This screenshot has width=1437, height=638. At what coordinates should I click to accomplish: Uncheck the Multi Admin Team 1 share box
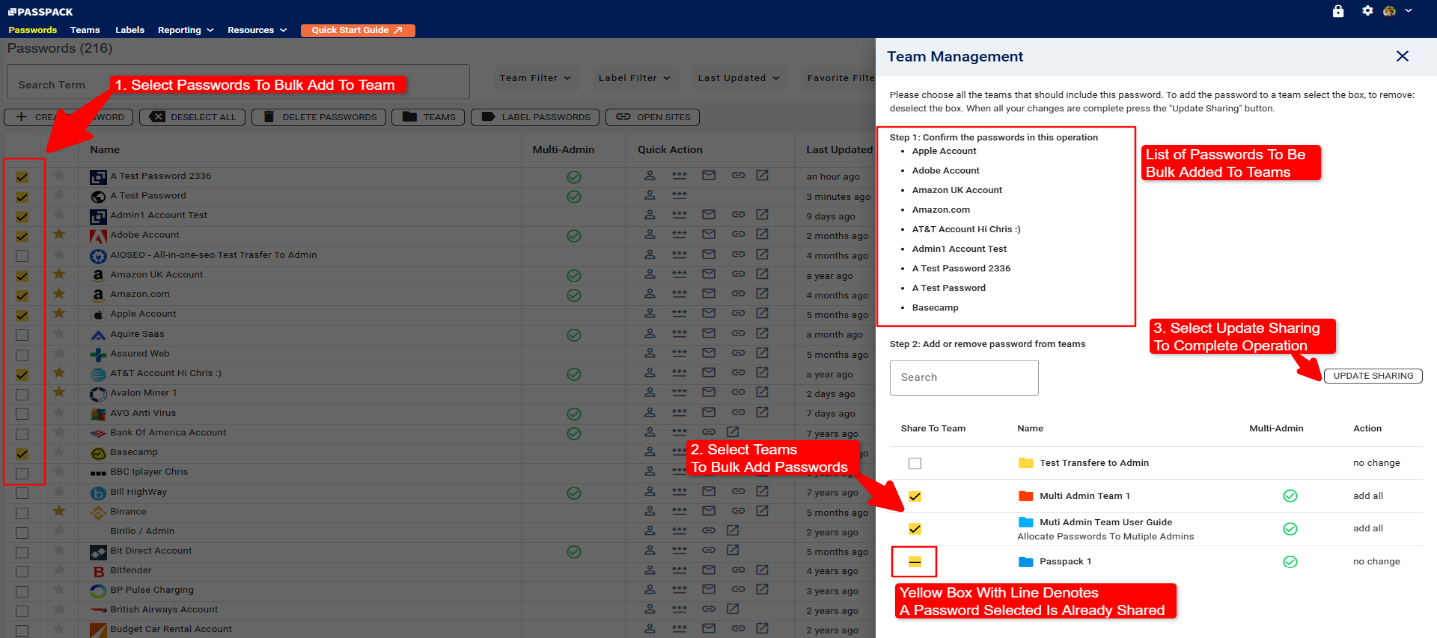(915, 496)
